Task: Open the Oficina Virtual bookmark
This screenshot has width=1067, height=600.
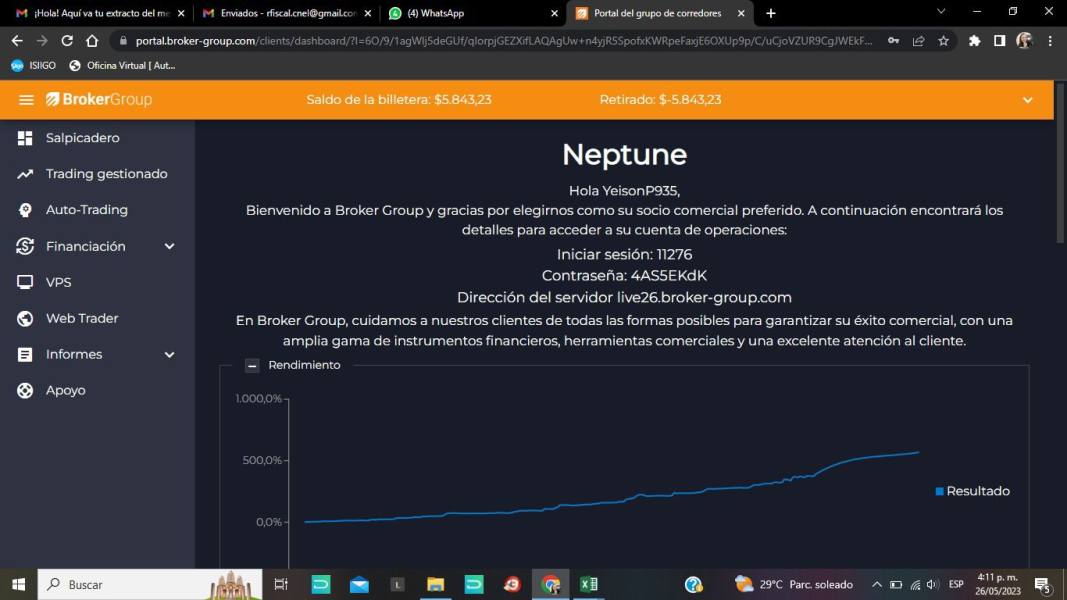Action: pyautogui.click(x=122, y=65)
